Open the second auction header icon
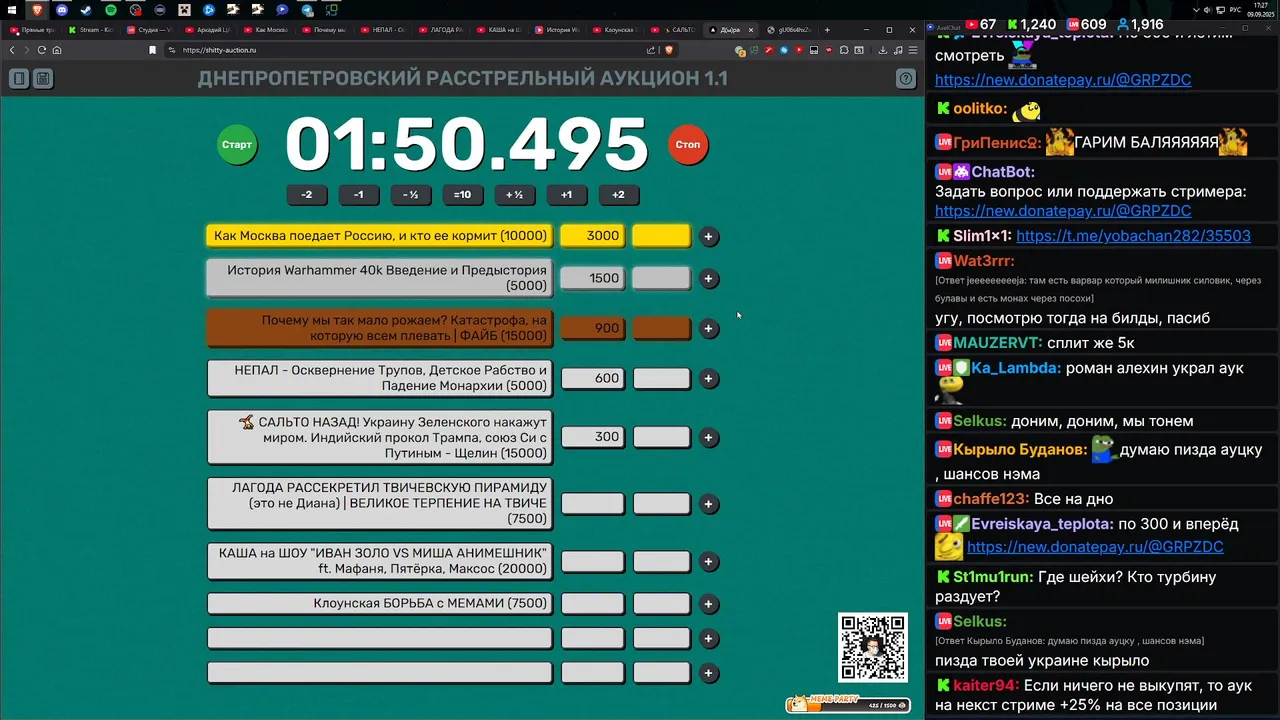 coord(43,78)
